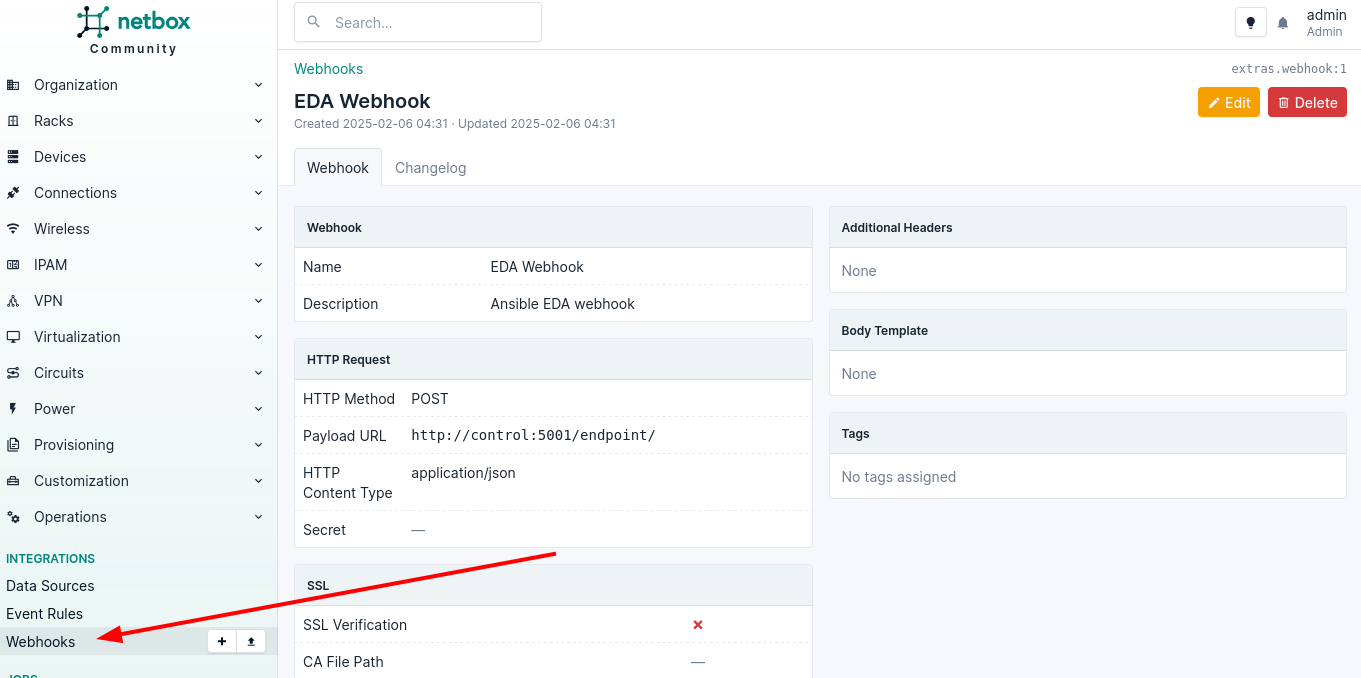The height and width of the screenshot is (678, 1361).
Task: Click the Additional Headers panel heading
Action: coord(897,228)
